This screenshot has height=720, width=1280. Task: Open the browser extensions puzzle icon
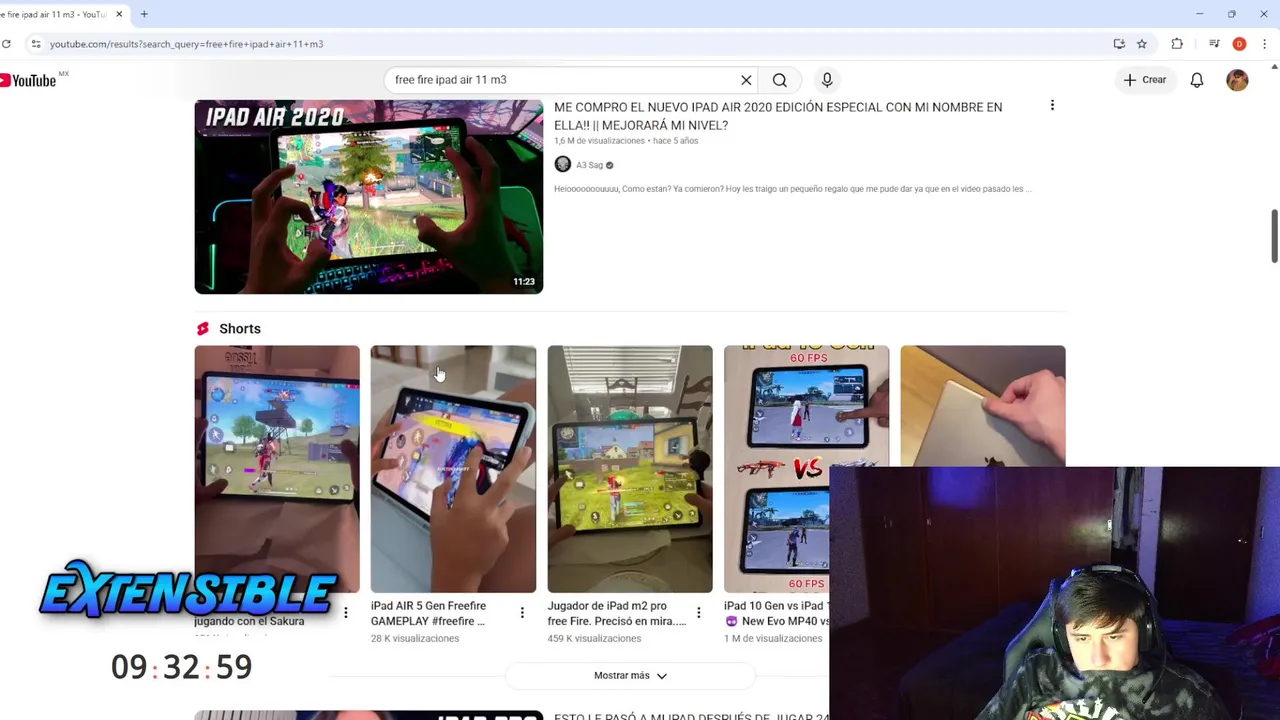[1177, 44]
